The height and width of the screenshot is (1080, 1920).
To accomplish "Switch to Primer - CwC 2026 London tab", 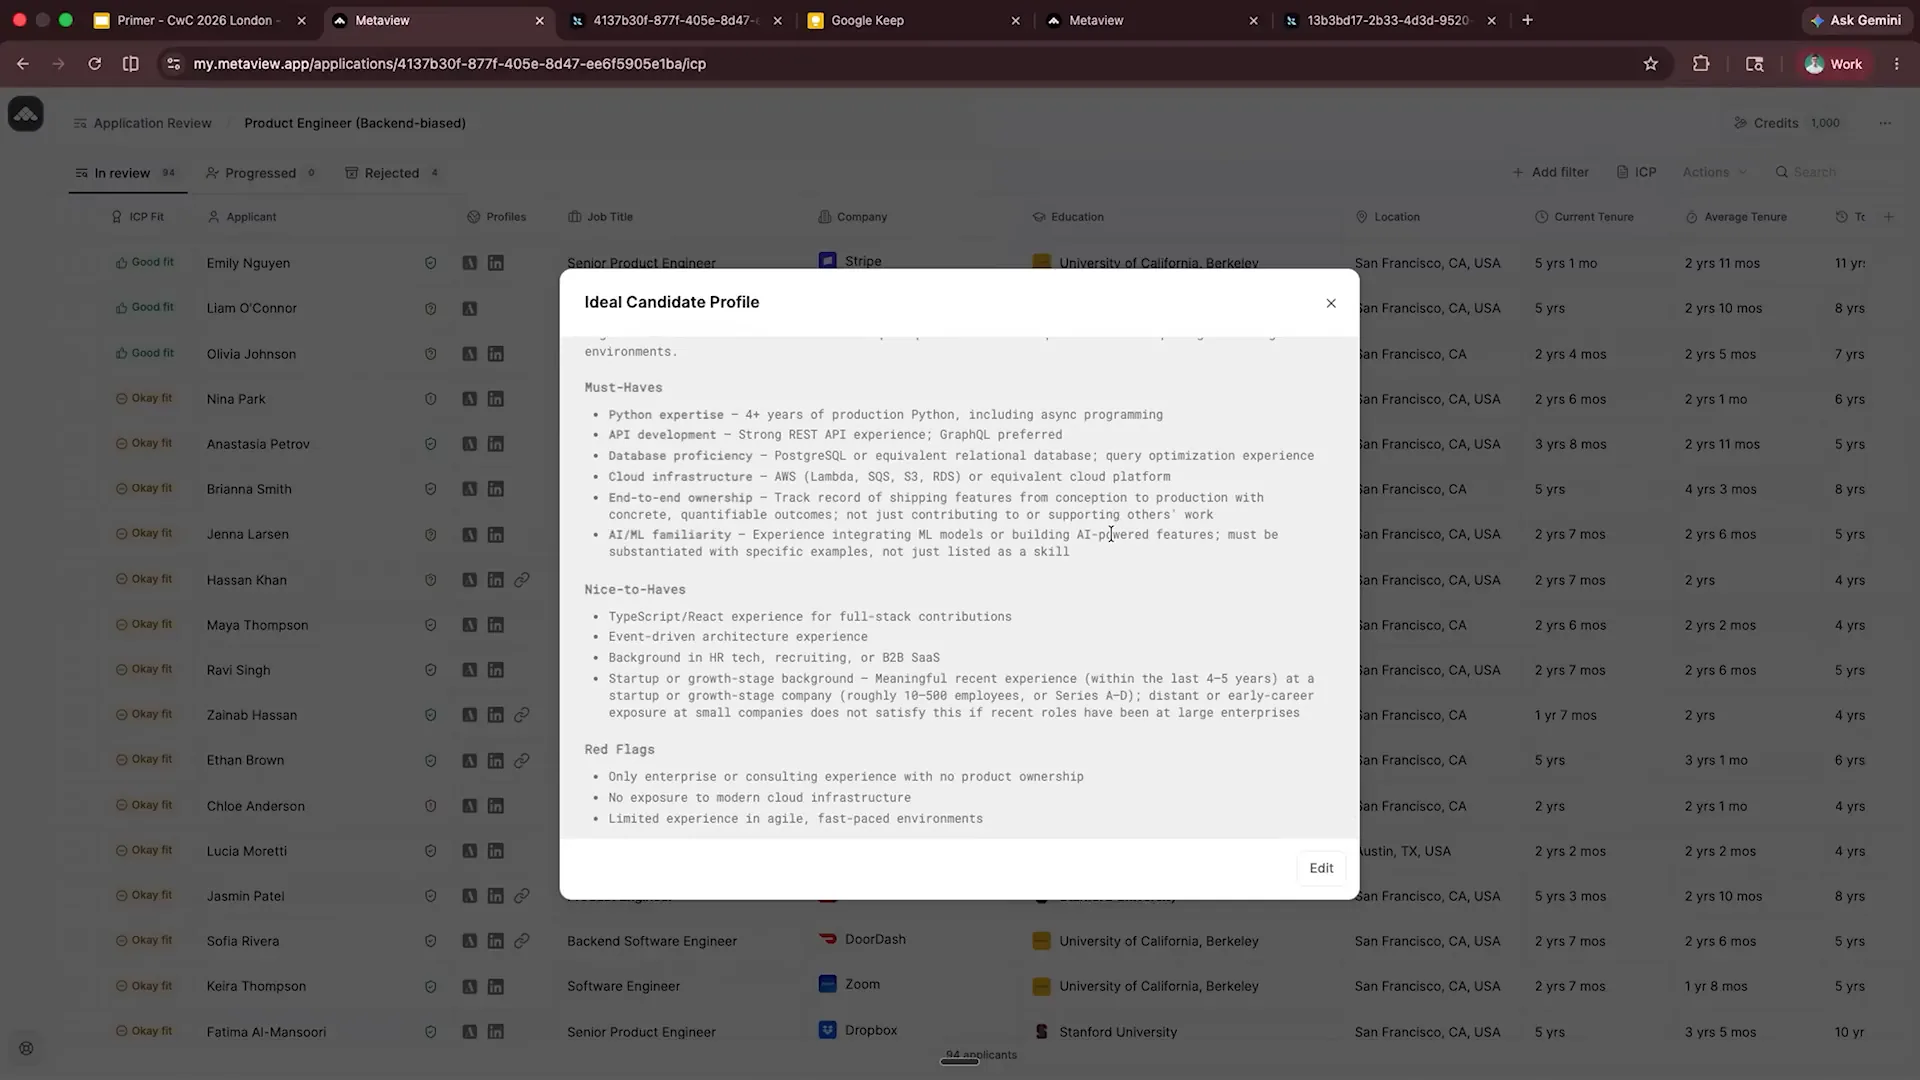I will (201, 20).
